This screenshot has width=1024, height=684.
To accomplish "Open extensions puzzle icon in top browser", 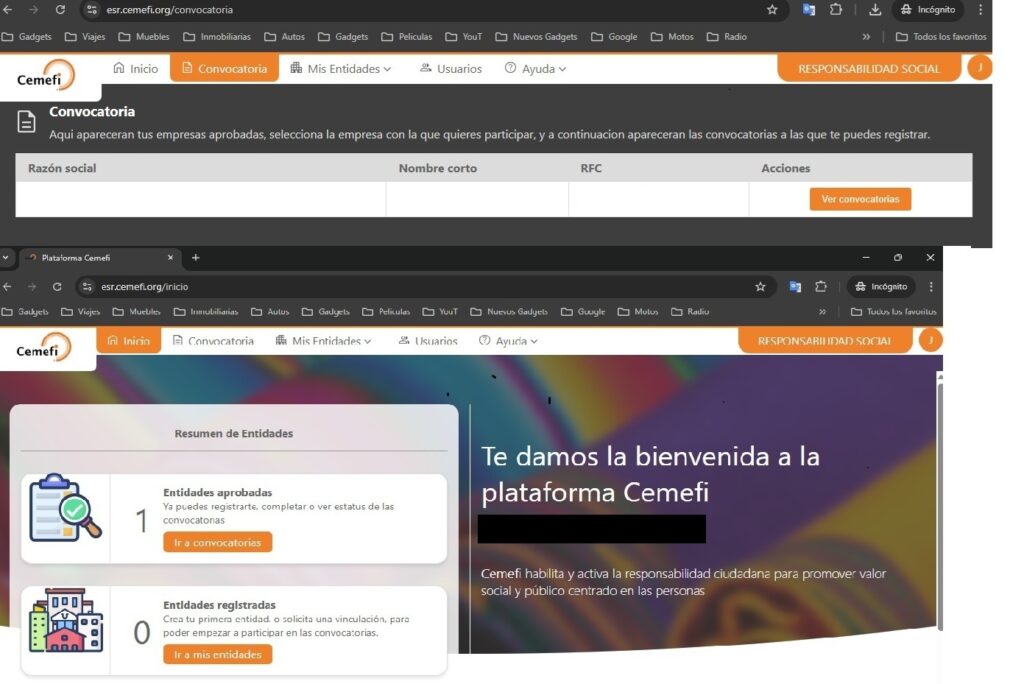I will pyautogui.click(x=835, y=10).
